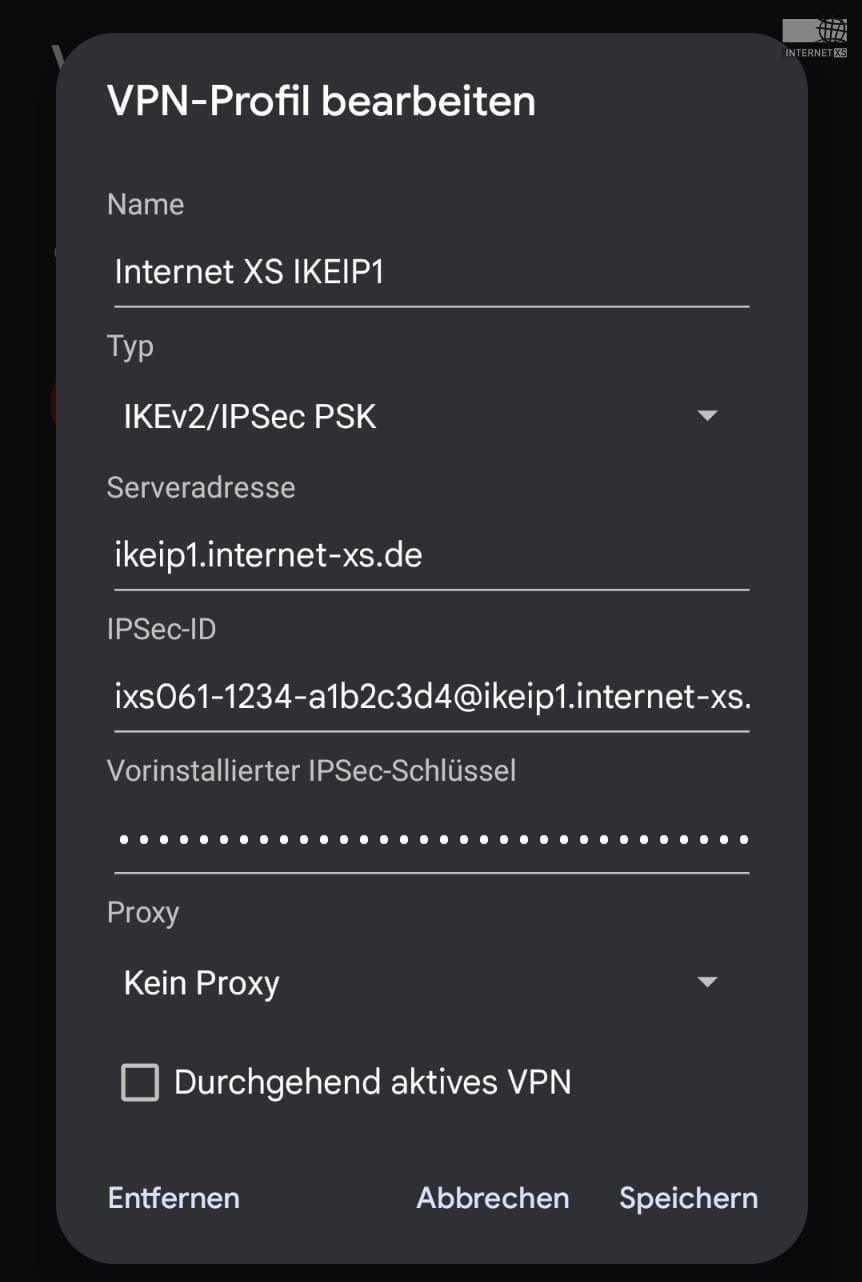This screenshot has height=1282, width=862.
Task: Click the Serveradresse field label
Action: click(x=201, y=488)
